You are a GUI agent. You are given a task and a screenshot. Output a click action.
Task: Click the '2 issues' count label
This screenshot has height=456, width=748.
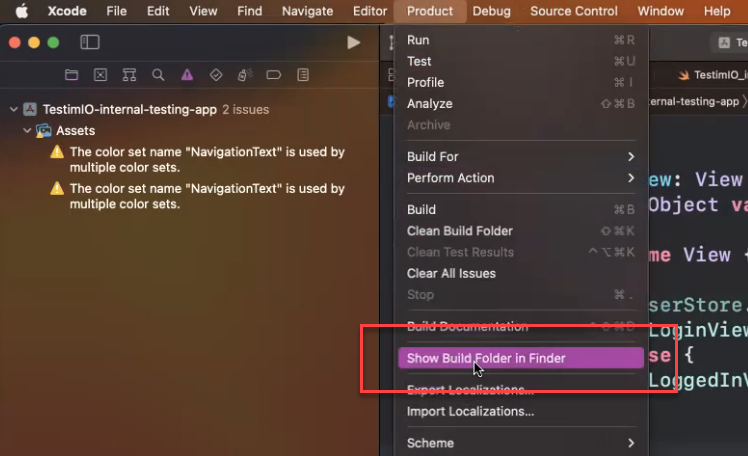tap(246, 110)
